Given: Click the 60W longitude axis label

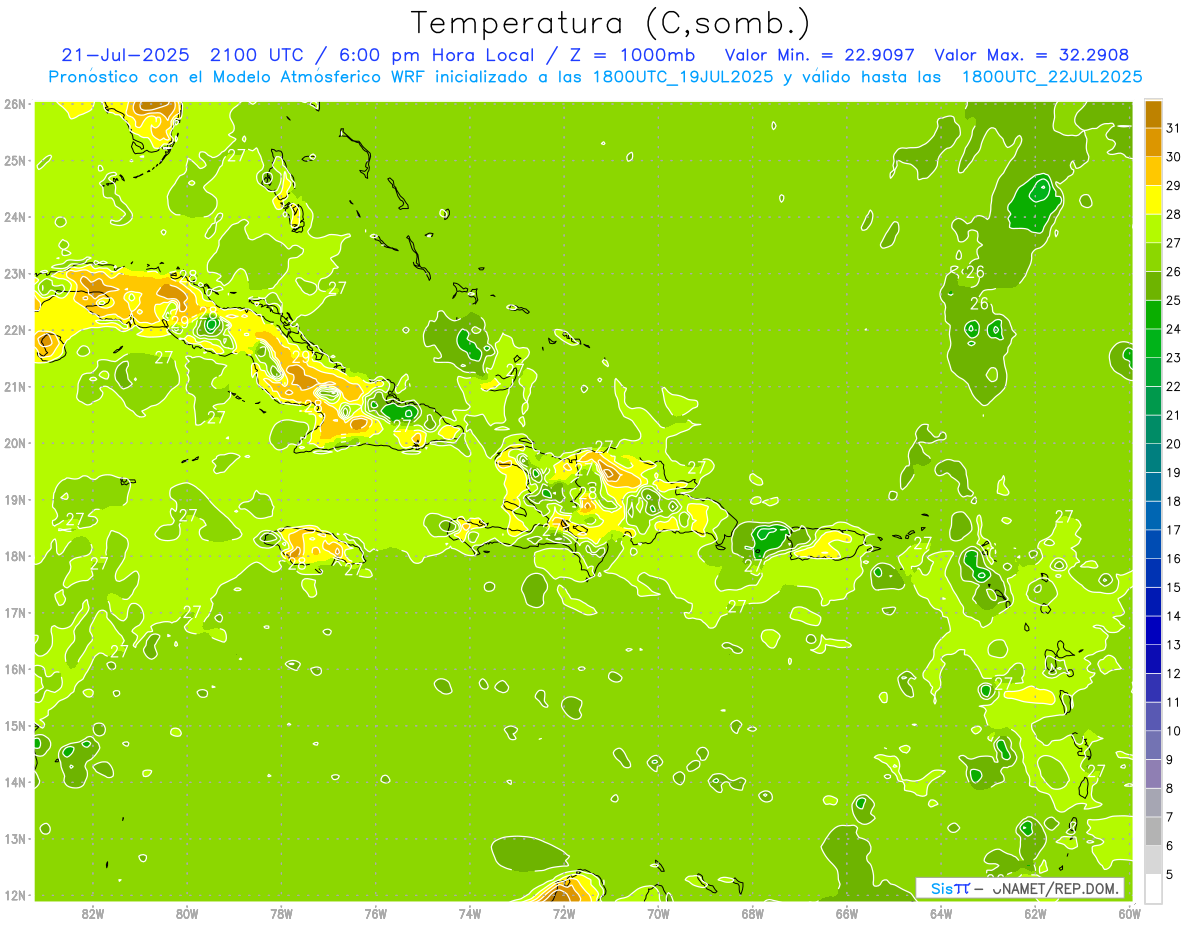Looking at the screenshot, I should point(1130,913).
